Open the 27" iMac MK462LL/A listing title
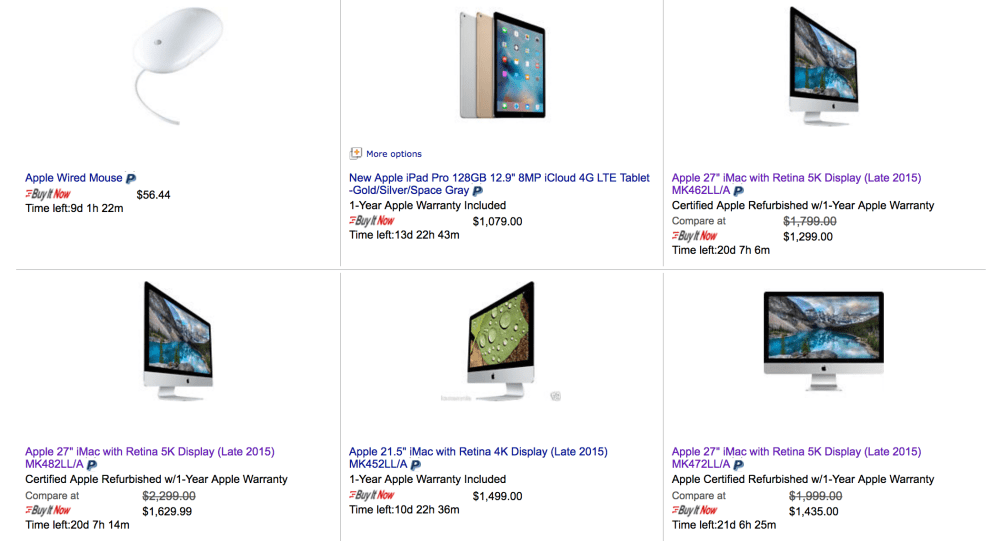The image size is (1000, 541). point(796,178)
